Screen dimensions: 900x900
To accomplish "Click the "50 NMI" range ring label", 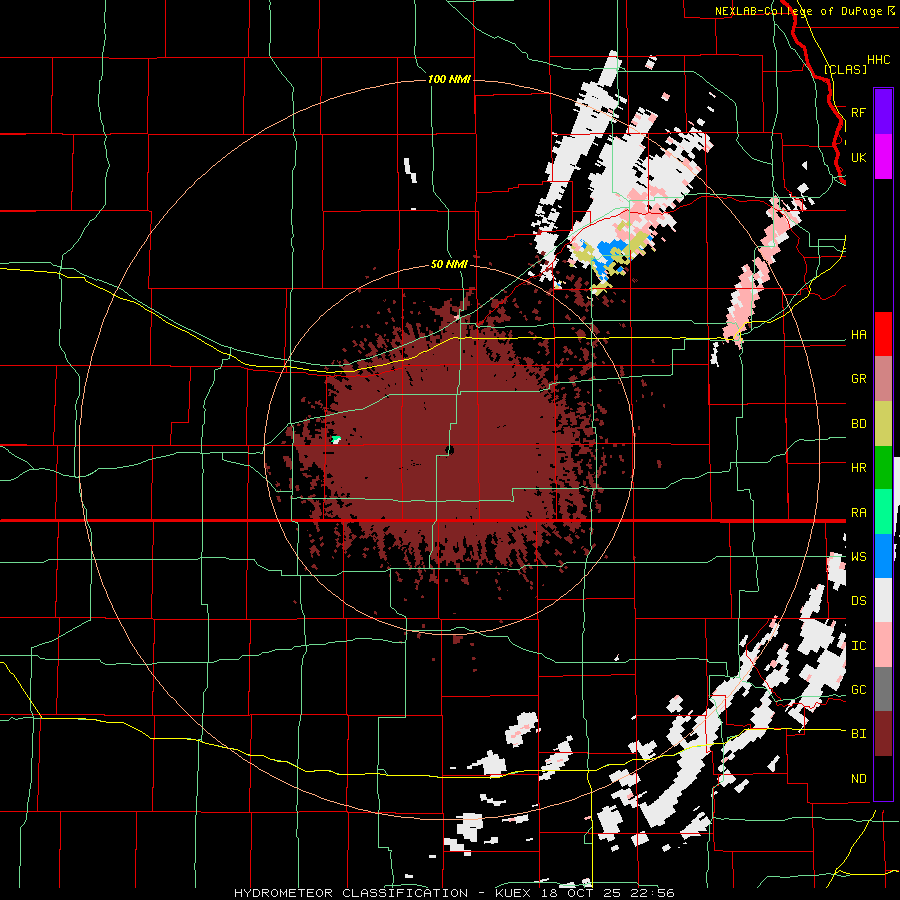I will tap(449, 264).
